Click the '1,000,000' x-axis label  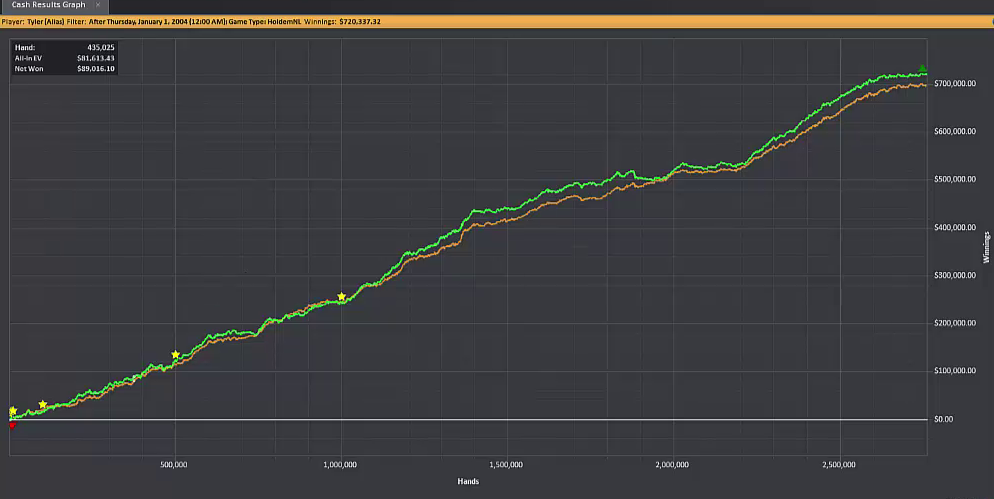click(340, 465)
